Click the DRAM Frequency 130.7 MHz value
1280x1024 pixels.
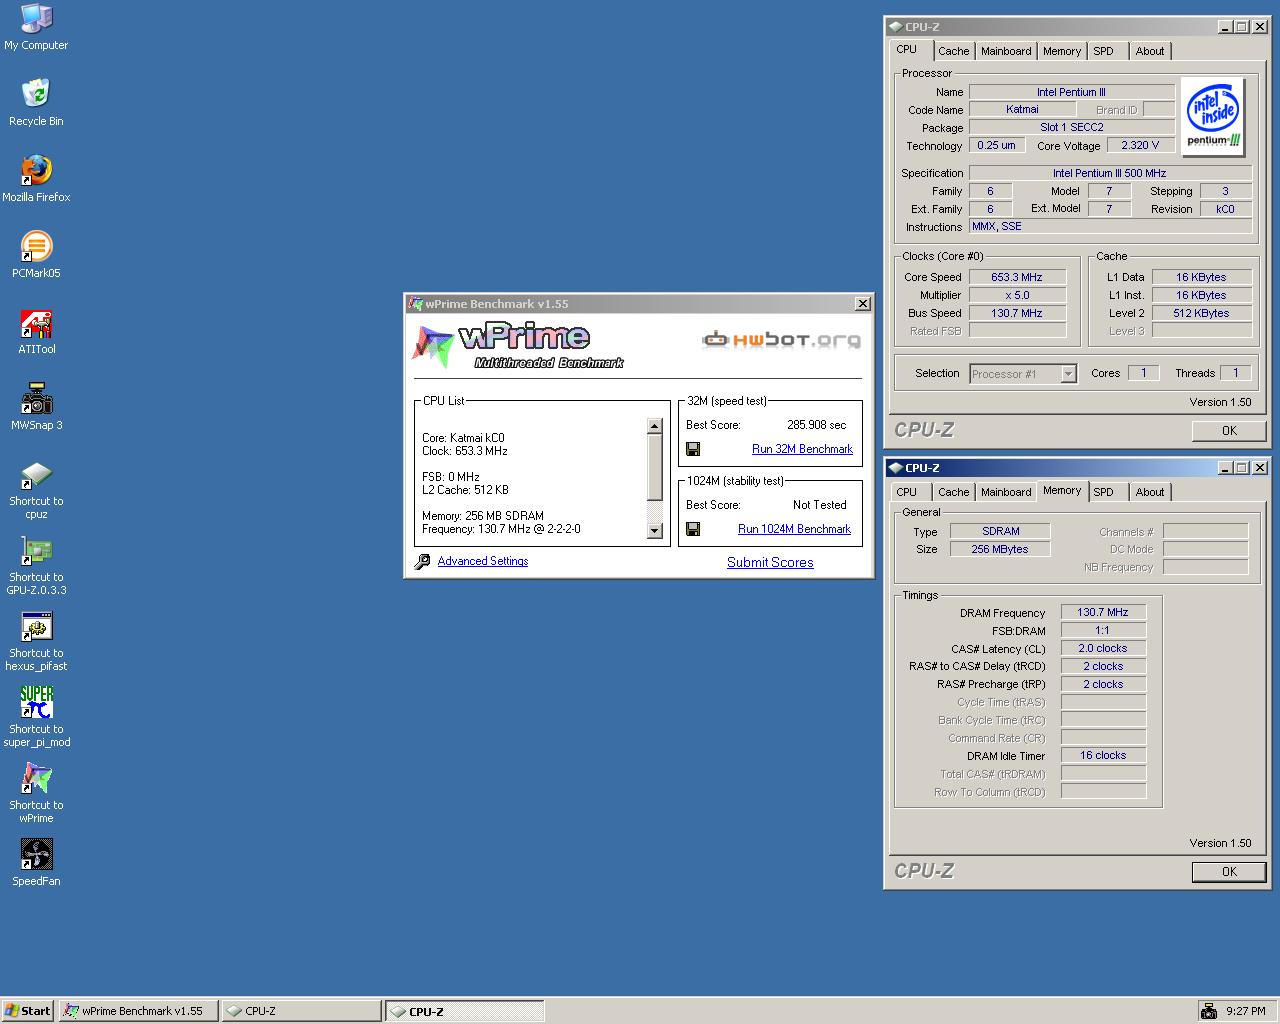pyautogui.click(x=1103, y=612)
